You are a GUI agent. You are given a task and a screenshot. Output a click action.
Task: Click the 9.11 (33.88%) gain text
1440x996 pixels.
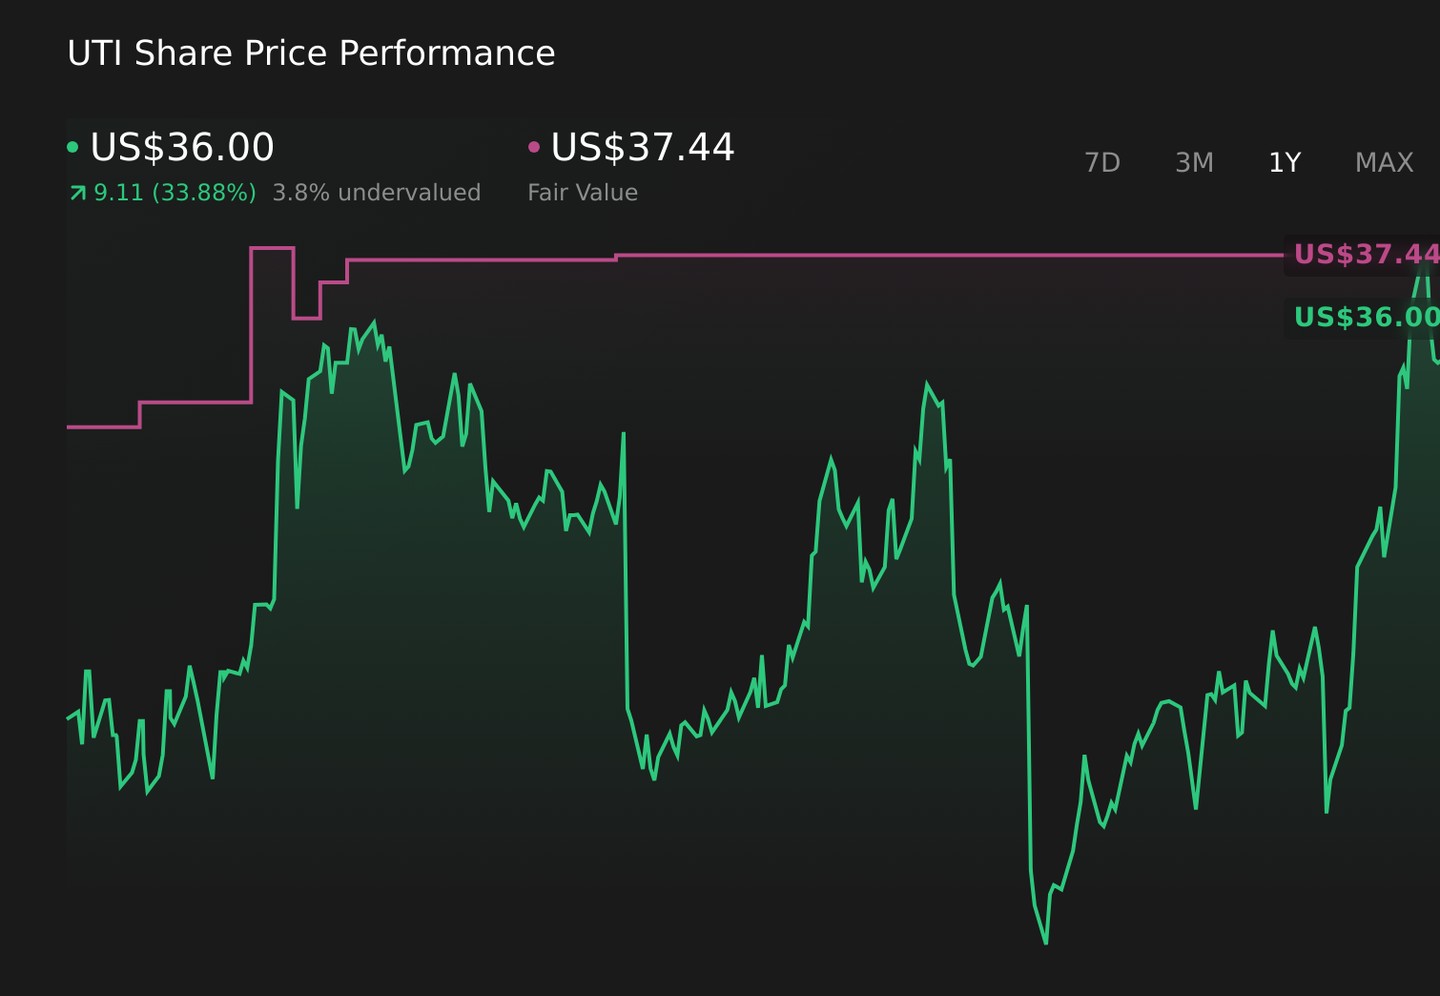point(175,192)
